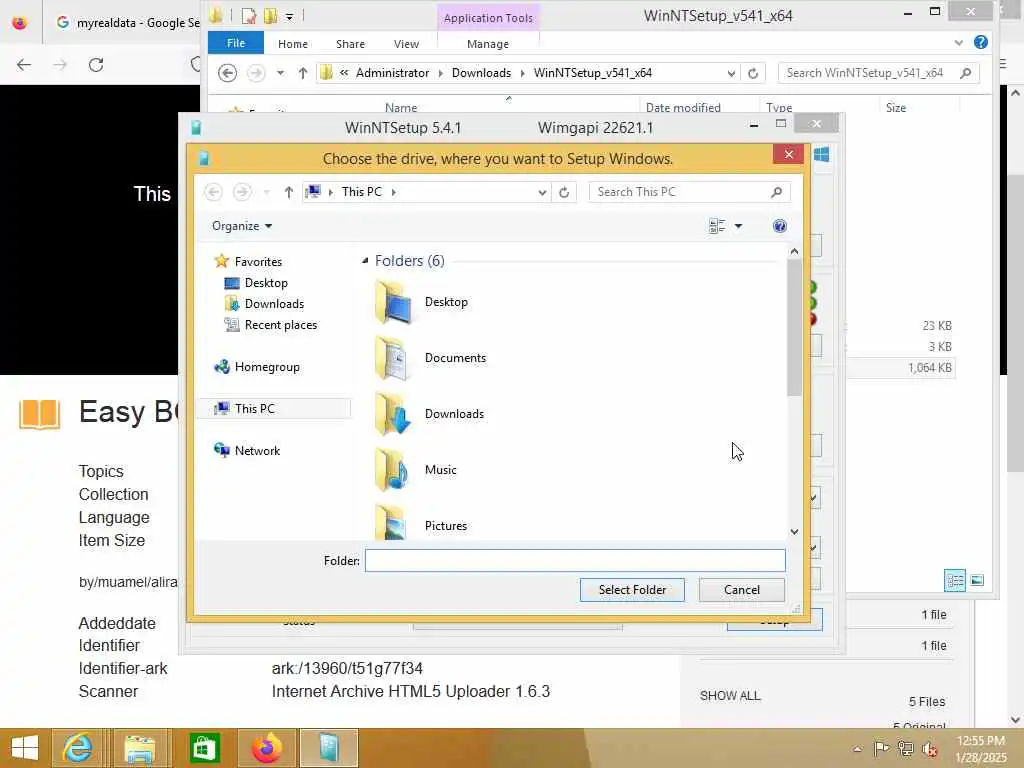
Task: Click the Up arrow in the folder dialog
Action: (289, 192)
